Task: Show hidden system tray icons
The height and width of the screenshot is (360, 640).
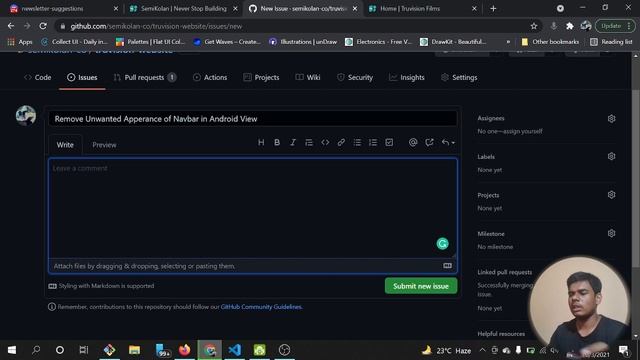Action: (x=482, y=350)
